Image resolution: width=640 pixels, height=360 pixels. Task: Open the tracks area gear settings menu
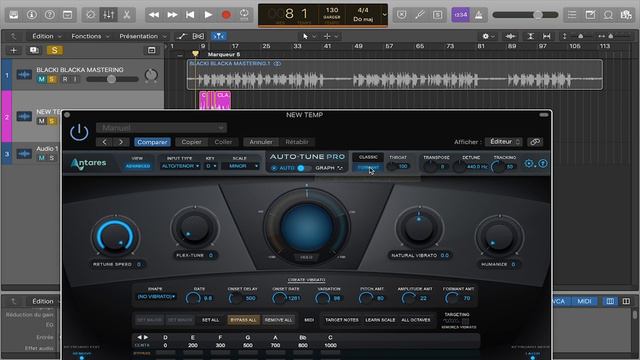pyautogui.click(x=488, y=36)
